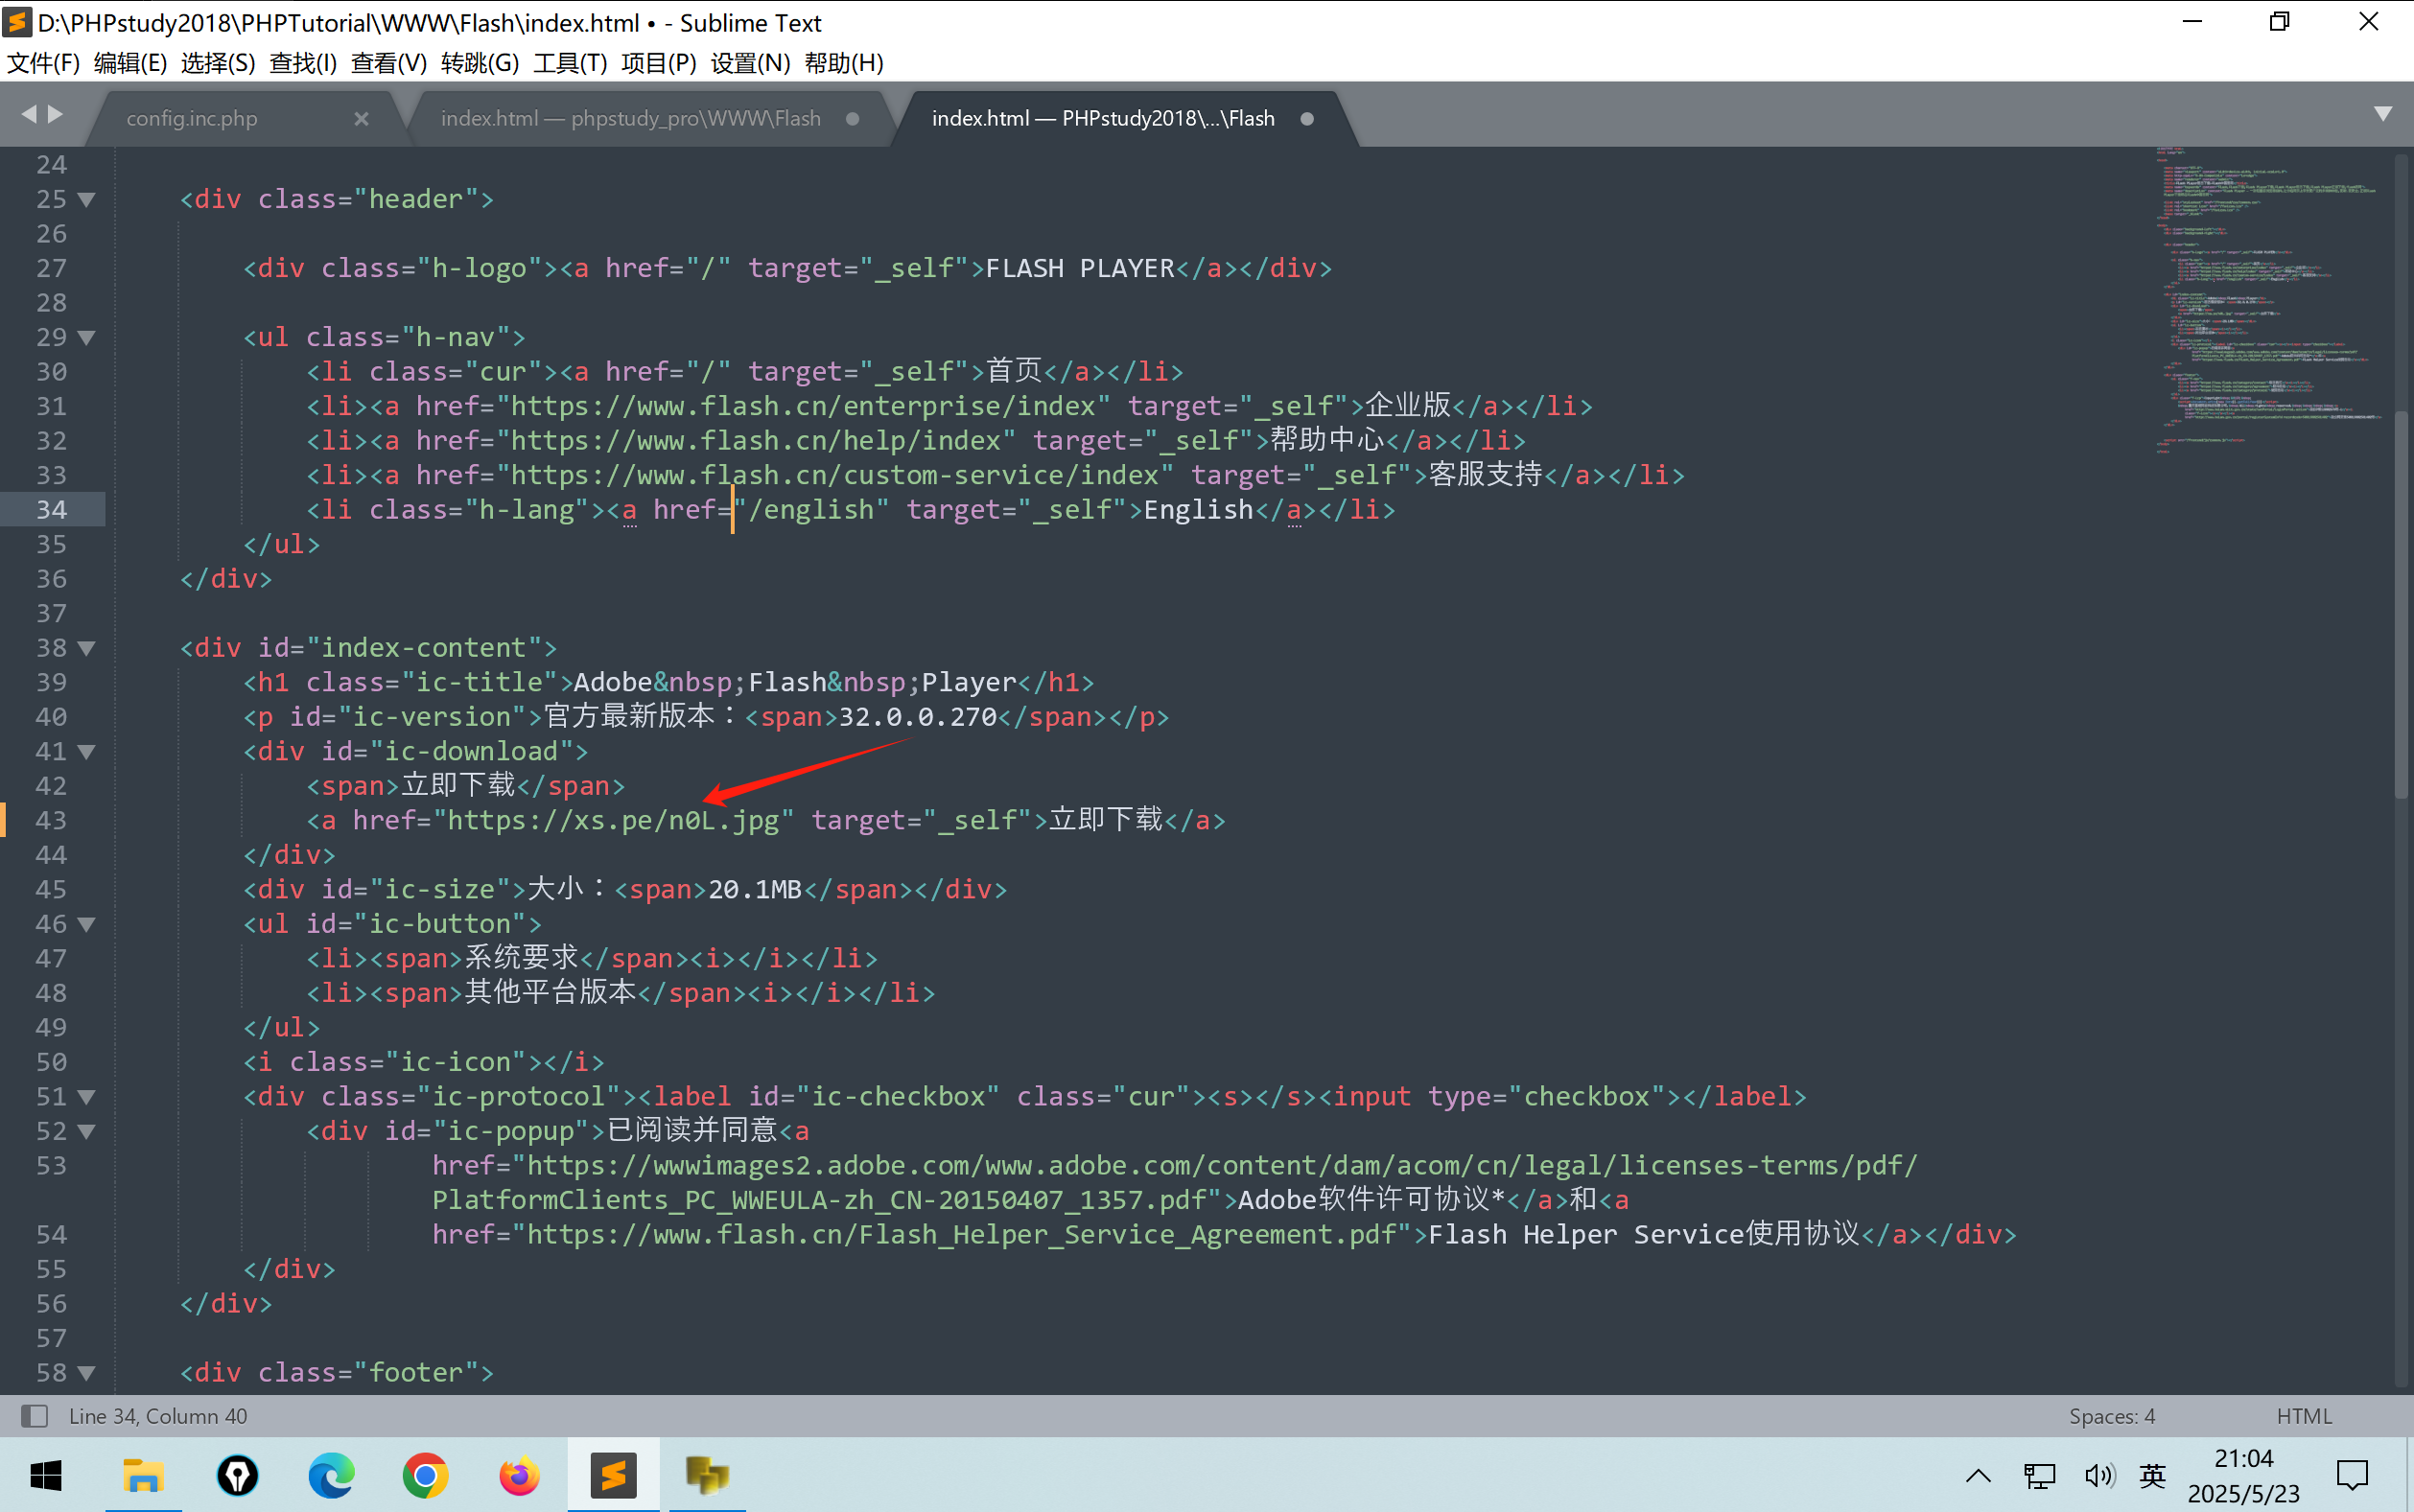This screenshot has width=2414, height=1512.
Task: Open Firefox from the taskbar
Action: 519,1475
